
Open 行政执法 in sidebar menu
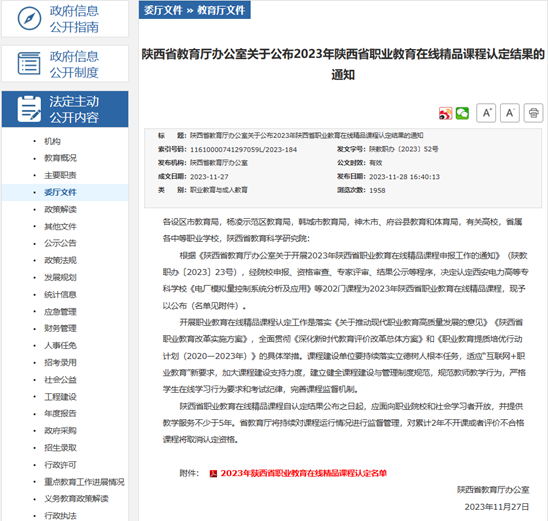tap(60, 516)
